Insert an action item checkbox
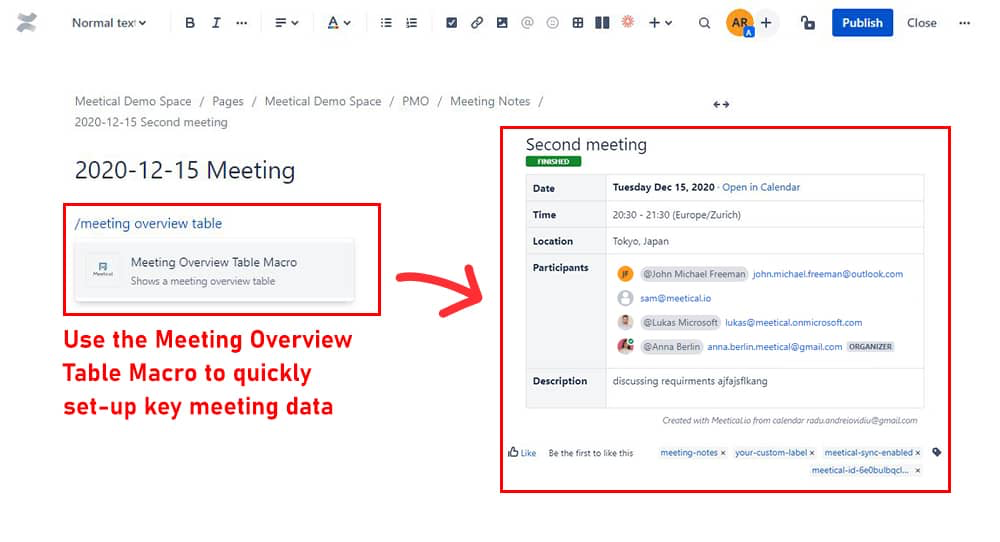1000x542 pixels. (x=452, y=23)
